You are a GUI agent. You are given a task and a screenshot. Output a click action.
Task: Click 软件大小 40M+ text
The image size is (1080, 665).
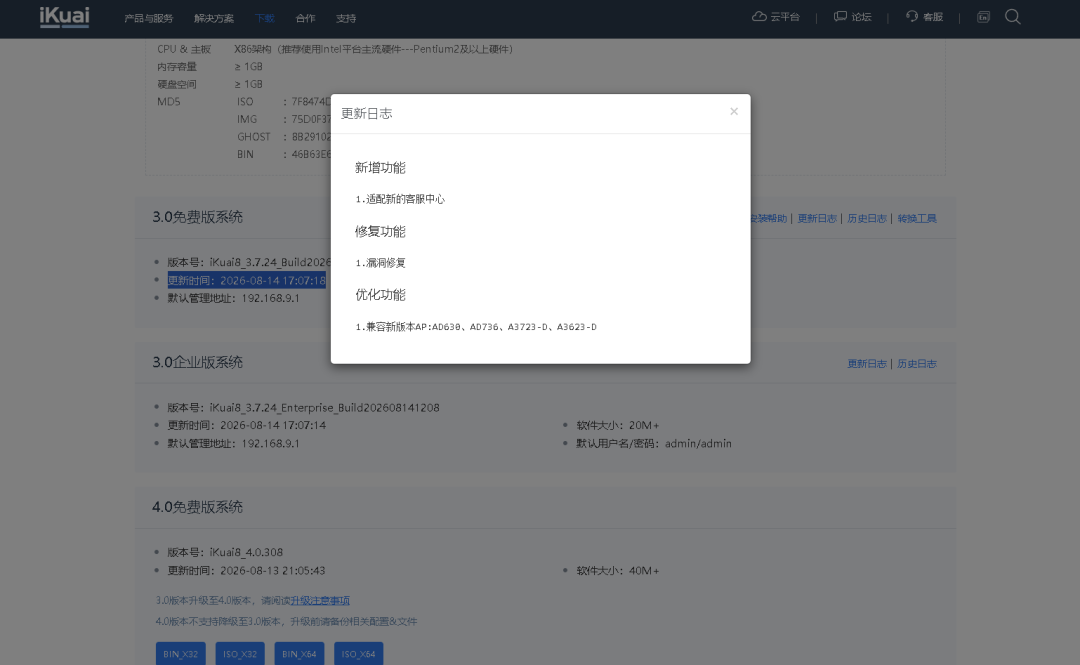[617, 571]
